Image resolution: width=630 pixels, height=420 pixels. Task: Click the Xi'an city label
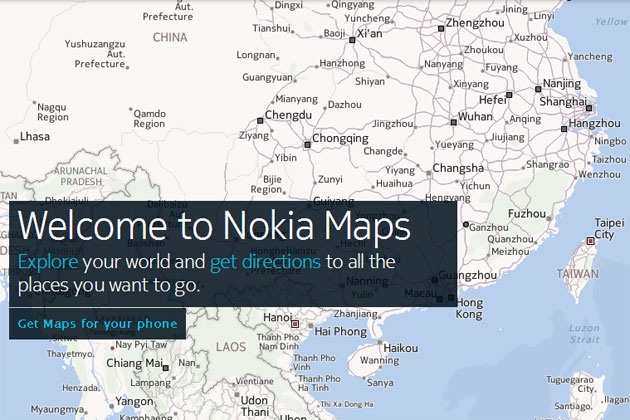[370, 33]
